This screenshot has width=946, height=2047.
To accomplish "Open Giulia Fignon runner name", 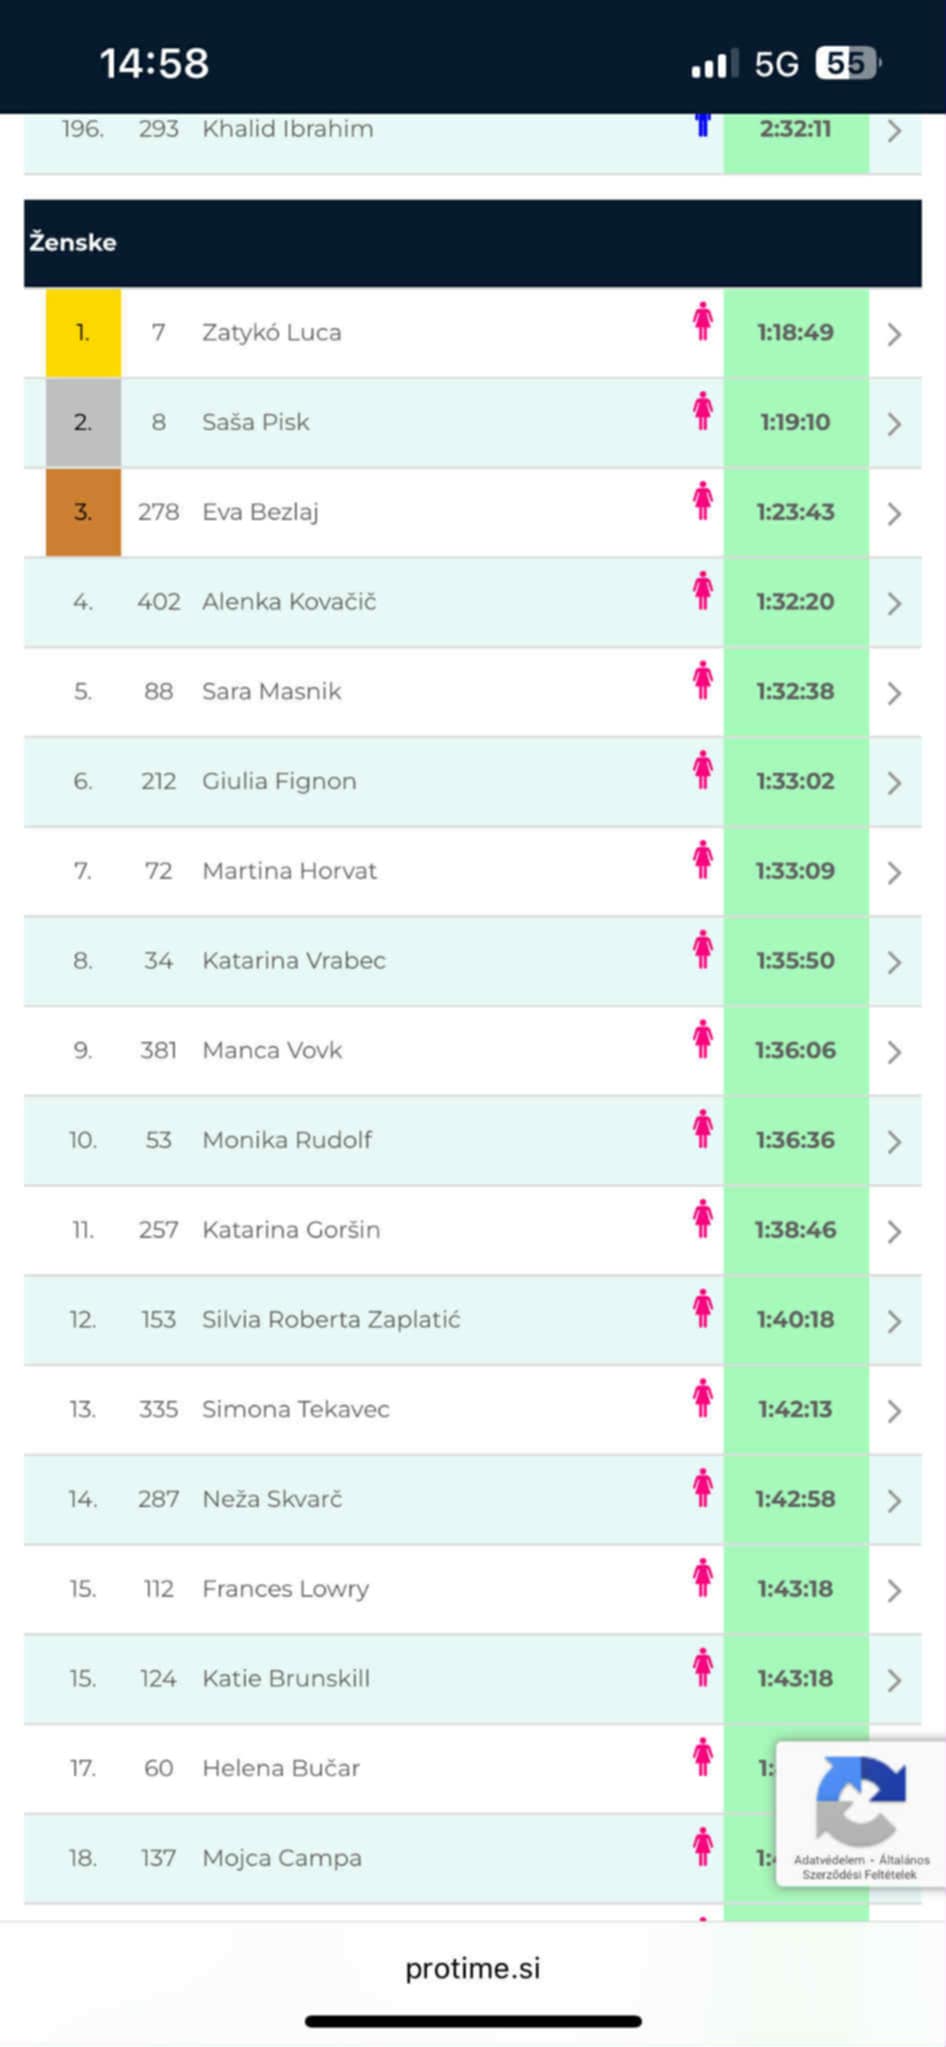I will tap(279, 781).
